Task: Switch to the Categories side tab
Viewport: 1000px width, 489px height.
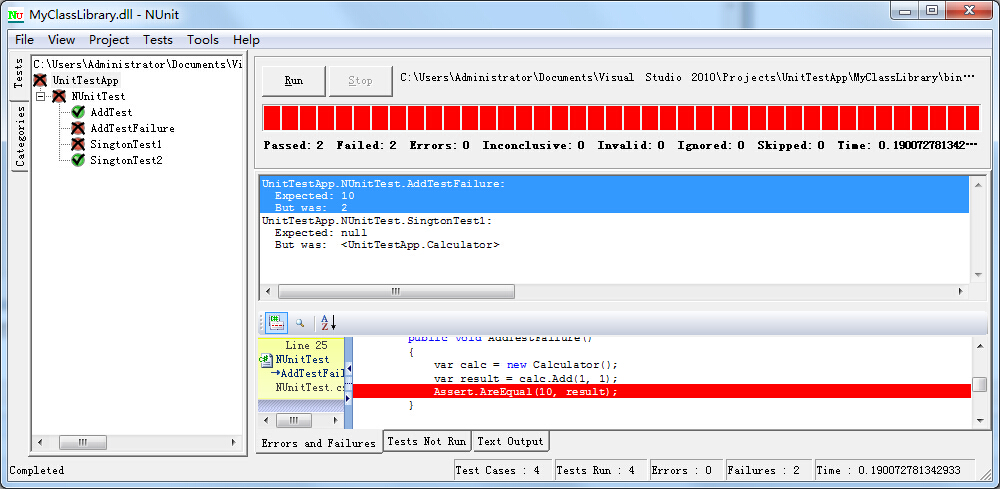Action: pos(19,136)
